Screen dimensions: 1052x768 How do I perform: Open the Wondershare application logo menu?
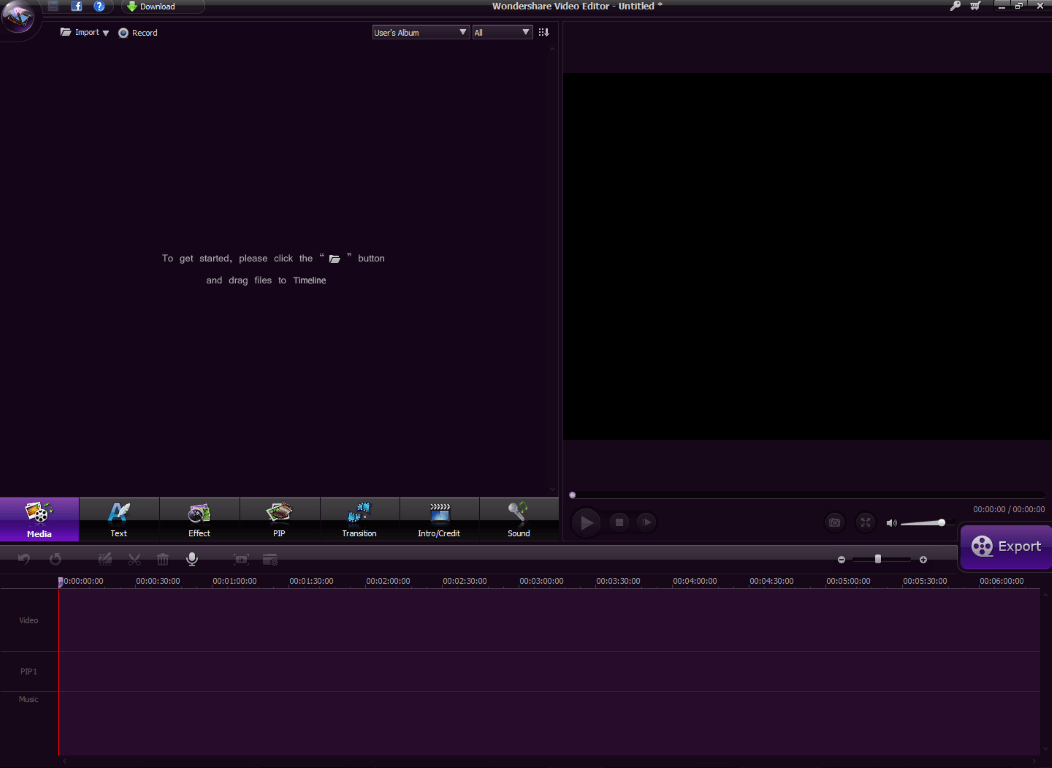click(17, 17)
